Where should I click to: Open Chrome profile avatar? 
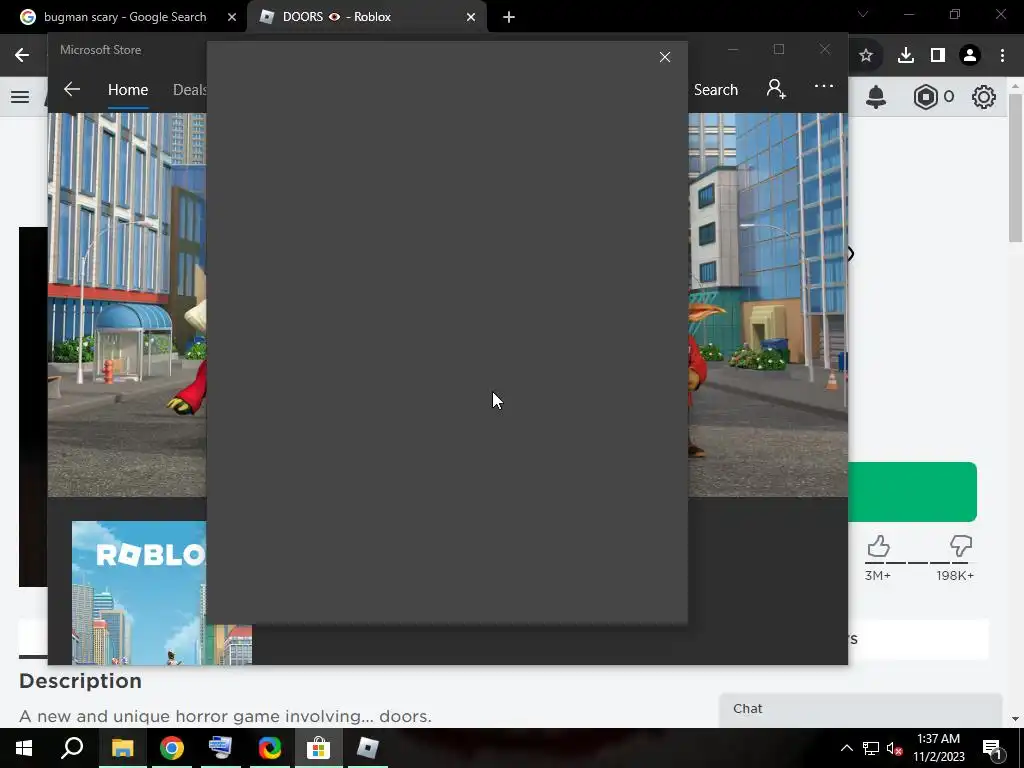(970, 56)
